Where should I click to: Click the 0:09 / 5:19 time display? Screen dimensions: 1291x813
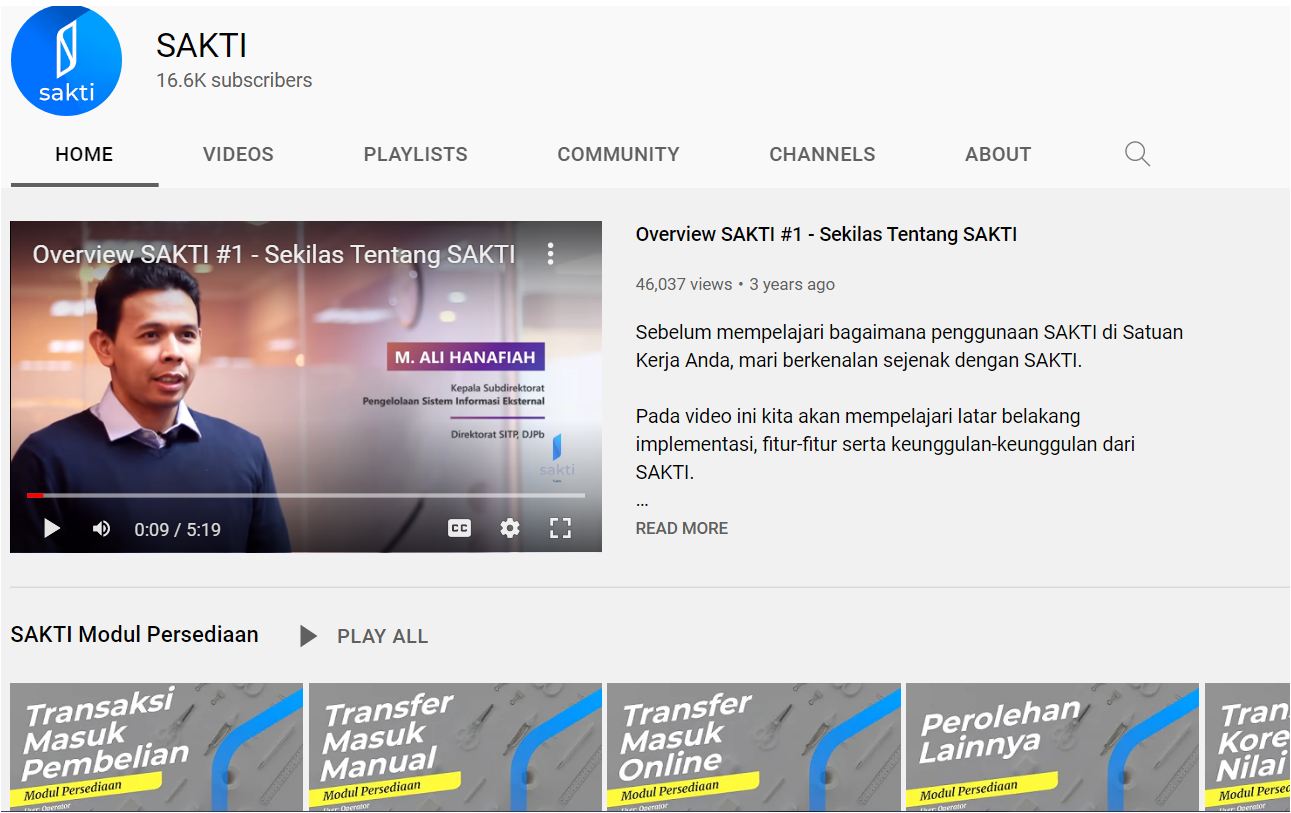(x=177, y=529)
